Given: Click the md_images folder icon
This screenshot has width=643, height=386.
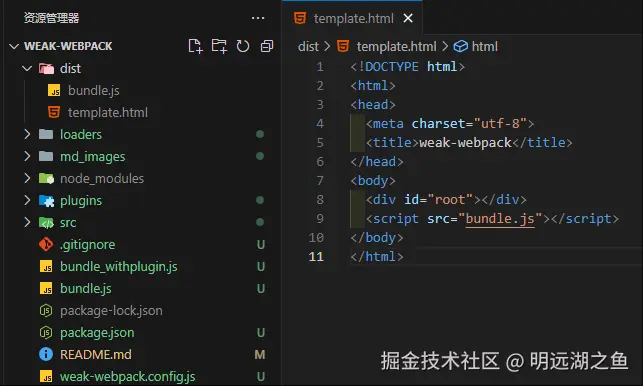Looking at the screenshot, I should point(46,156).
